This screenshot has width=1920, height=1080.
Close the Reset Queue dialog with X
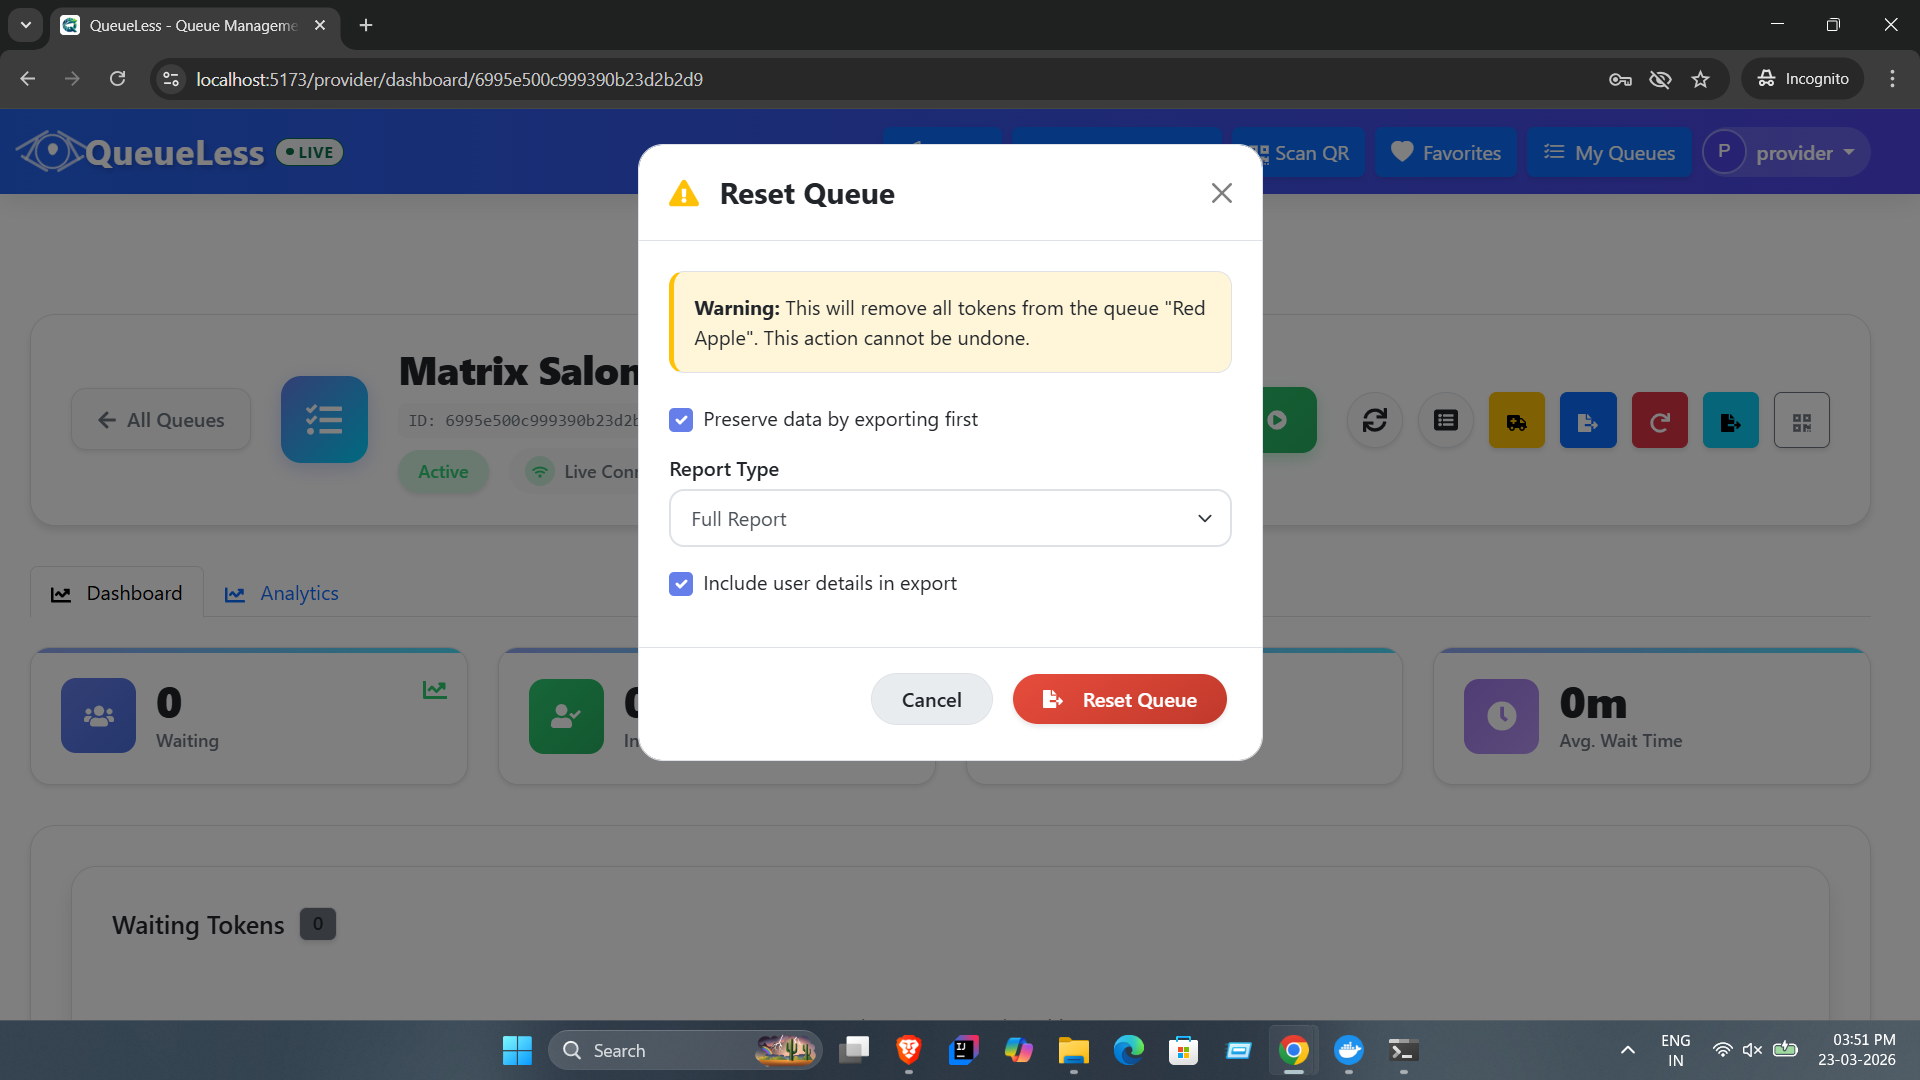(x=1221, y=193)
